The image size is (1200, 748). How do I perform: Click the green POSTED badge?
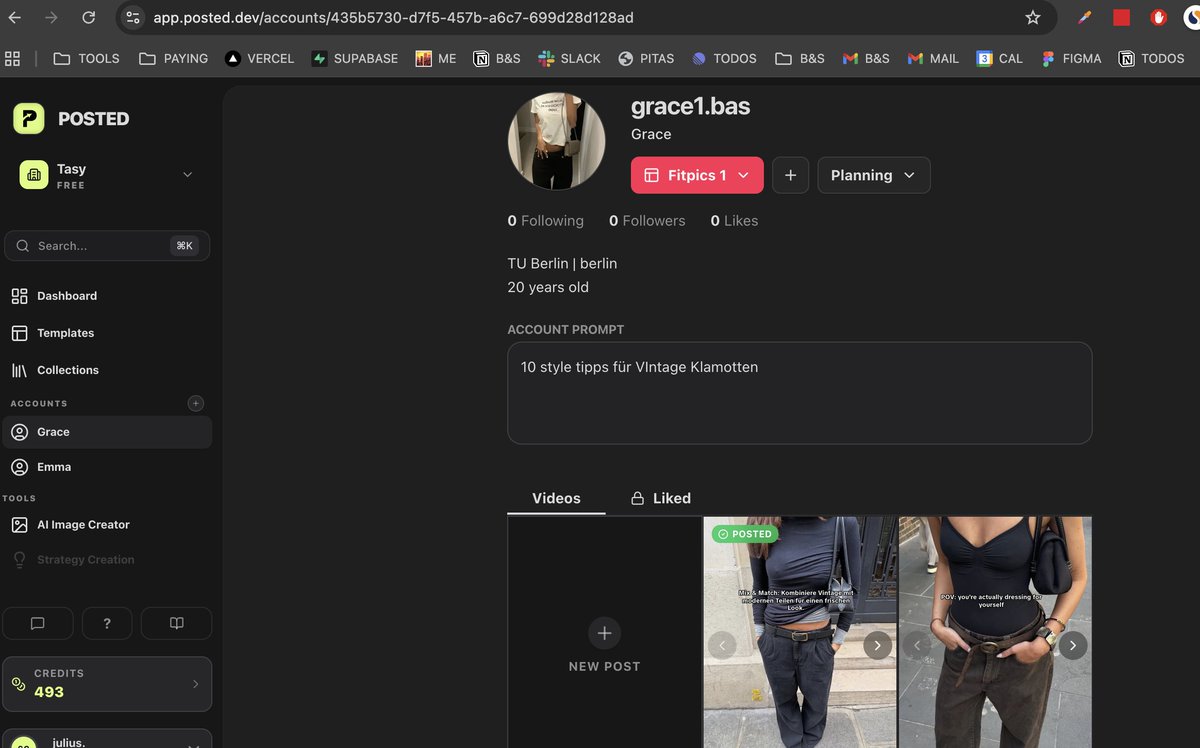pyautogui.click(x=745, y=534)
